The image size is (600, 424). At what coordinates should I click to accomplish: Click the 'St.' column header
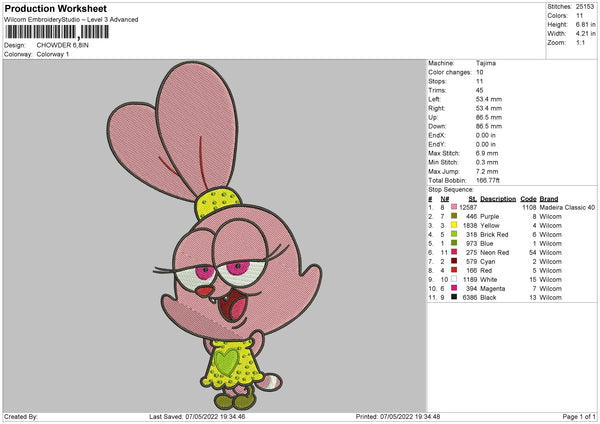coord(473,199)
